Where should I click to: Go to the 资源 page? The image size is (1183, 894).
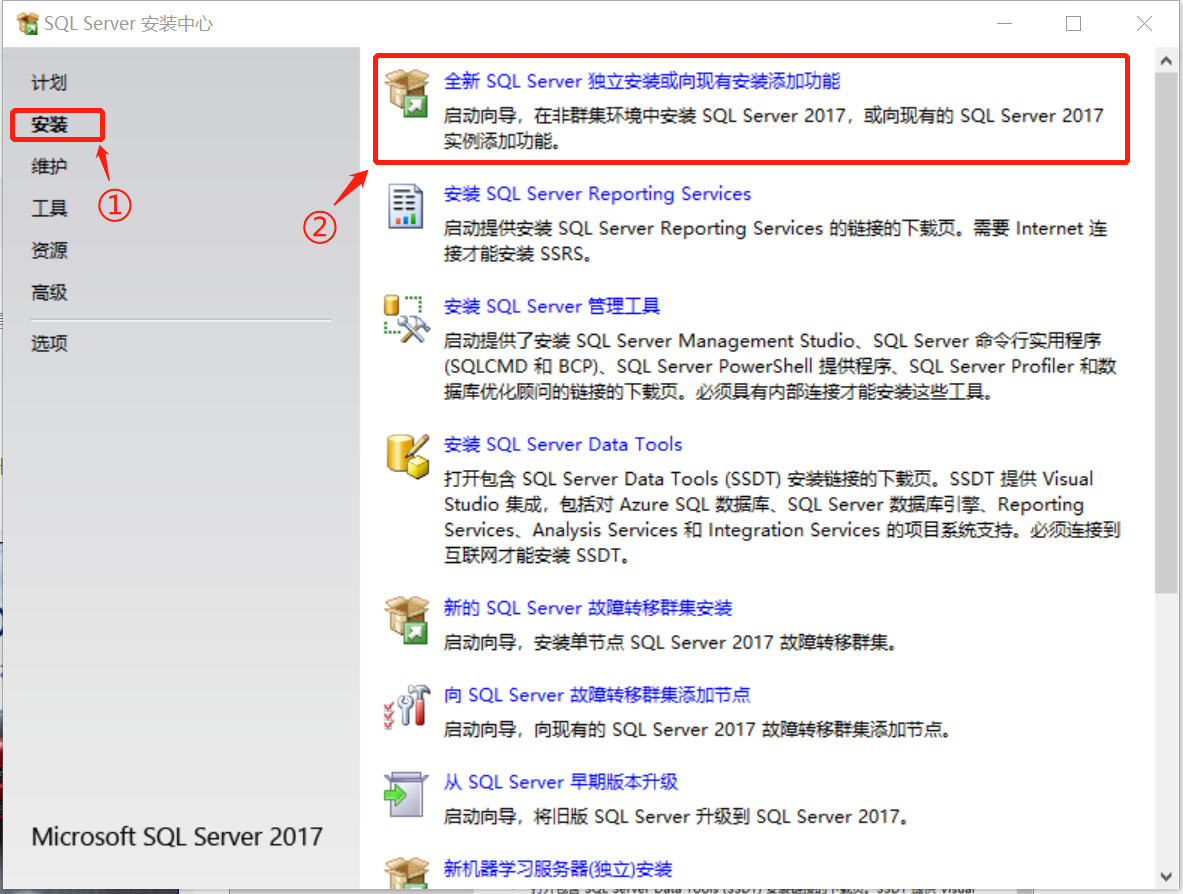[49, 250]
